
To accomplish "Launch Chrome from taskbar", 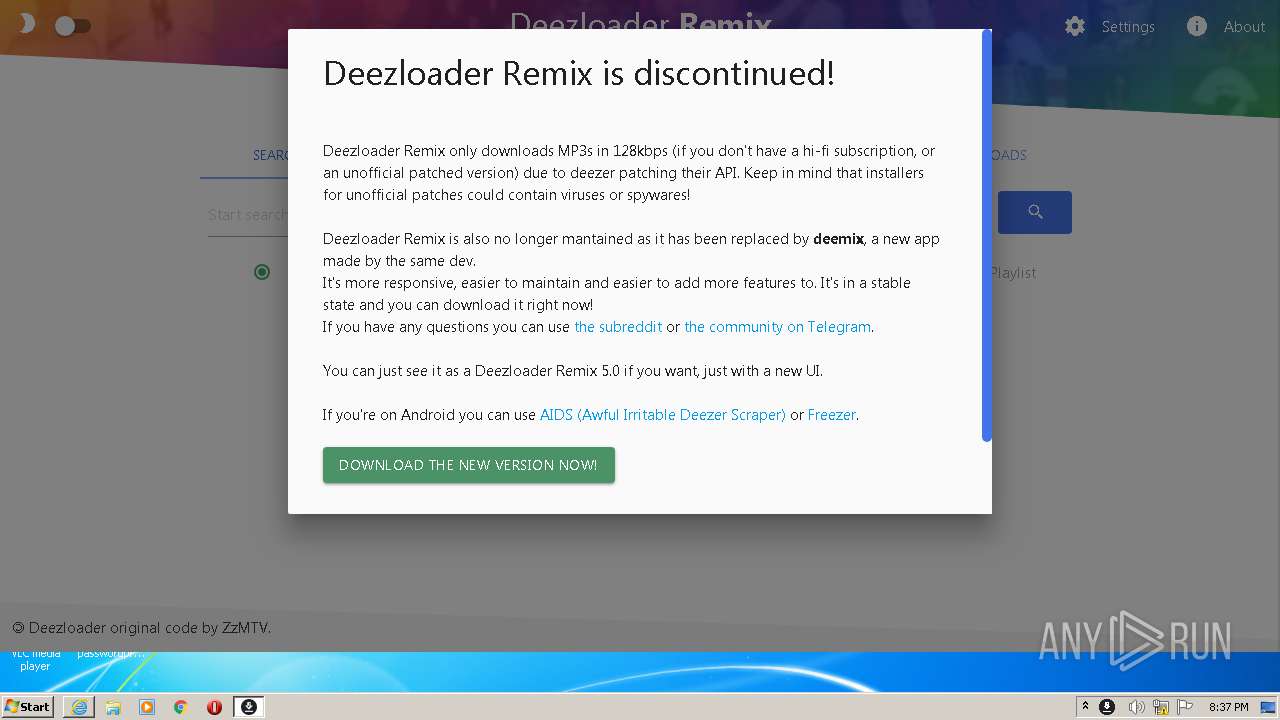I will [181, 707].
